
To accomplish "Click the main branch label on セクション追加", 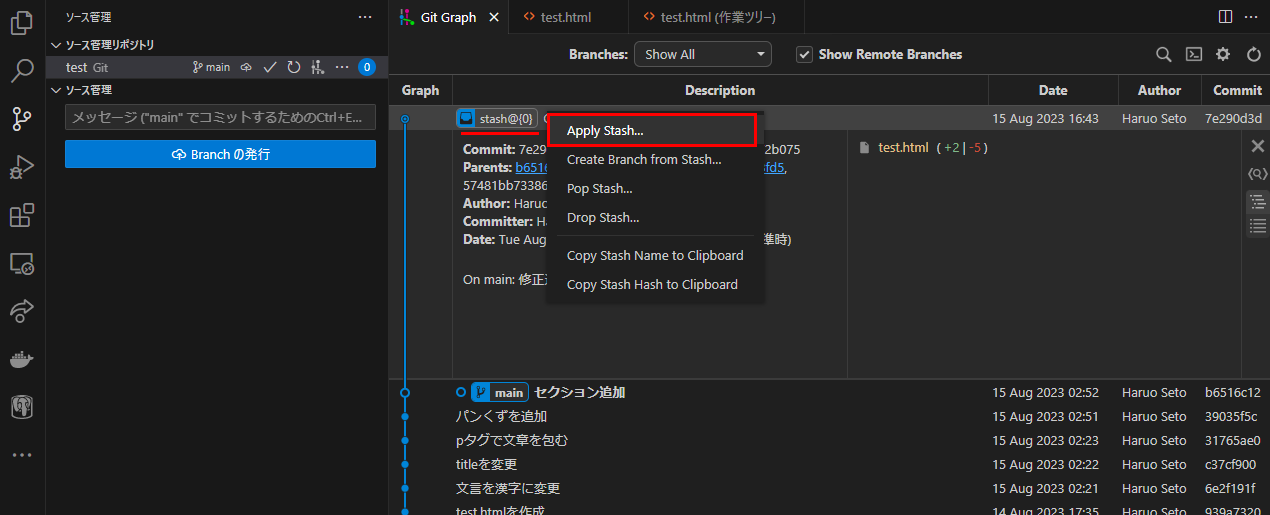I will [x=499, y=392].
